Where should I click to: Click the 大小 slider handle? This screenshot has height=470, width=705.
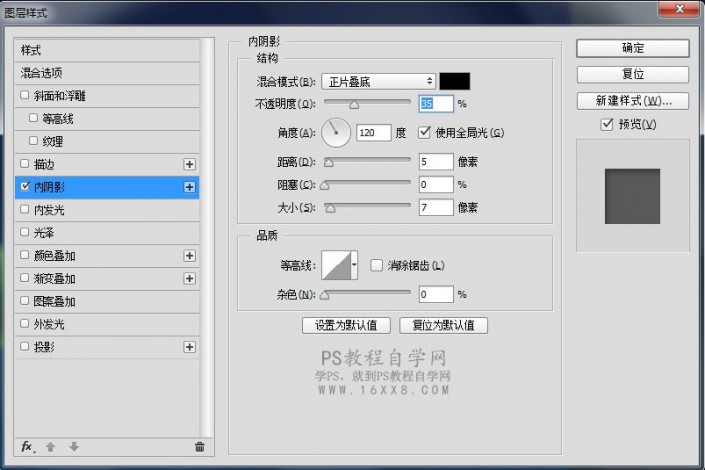(330, 208)
